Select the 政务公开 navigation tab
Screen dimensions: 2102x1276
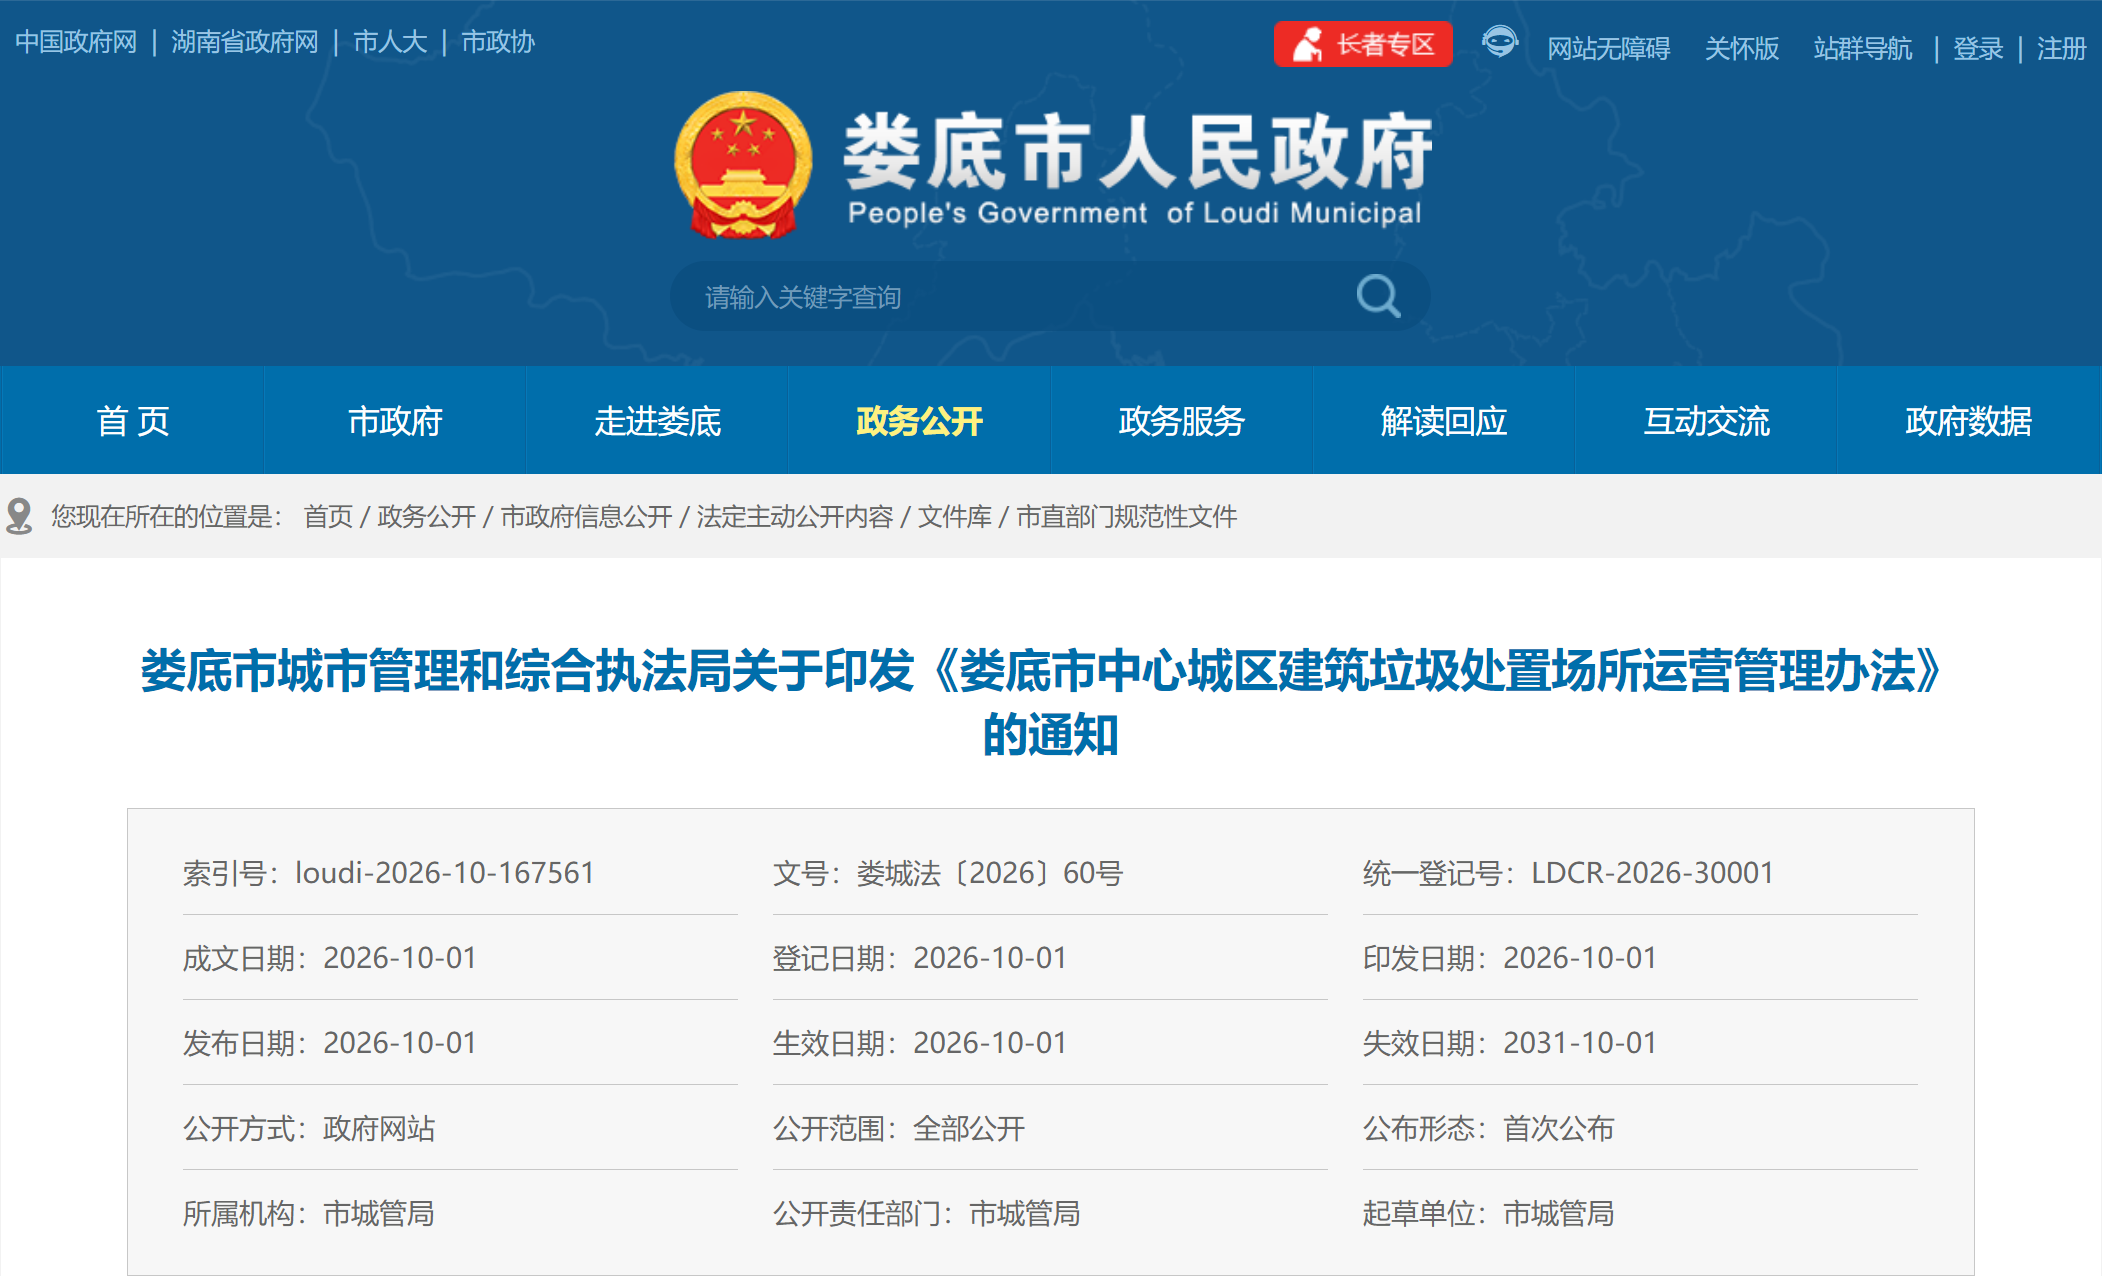point(919,420)
